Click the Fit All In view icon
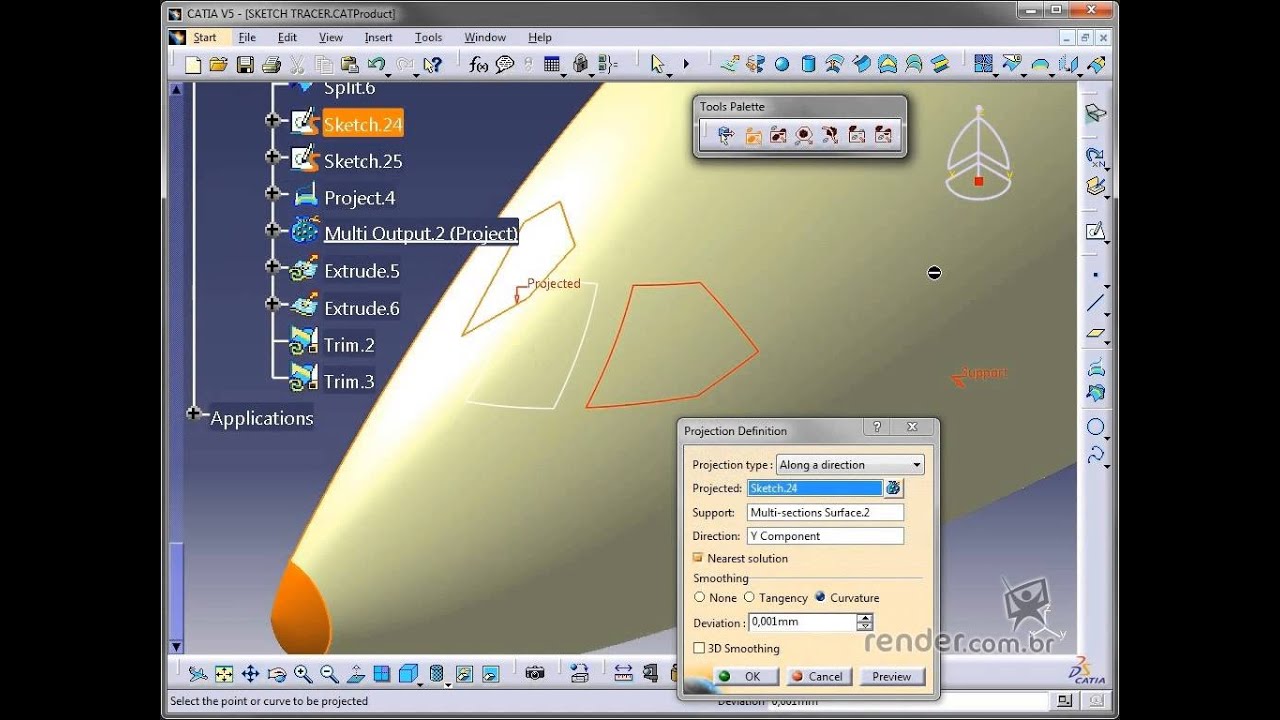The width and height of the screenshot is (1280, 720). pos(224,674)
